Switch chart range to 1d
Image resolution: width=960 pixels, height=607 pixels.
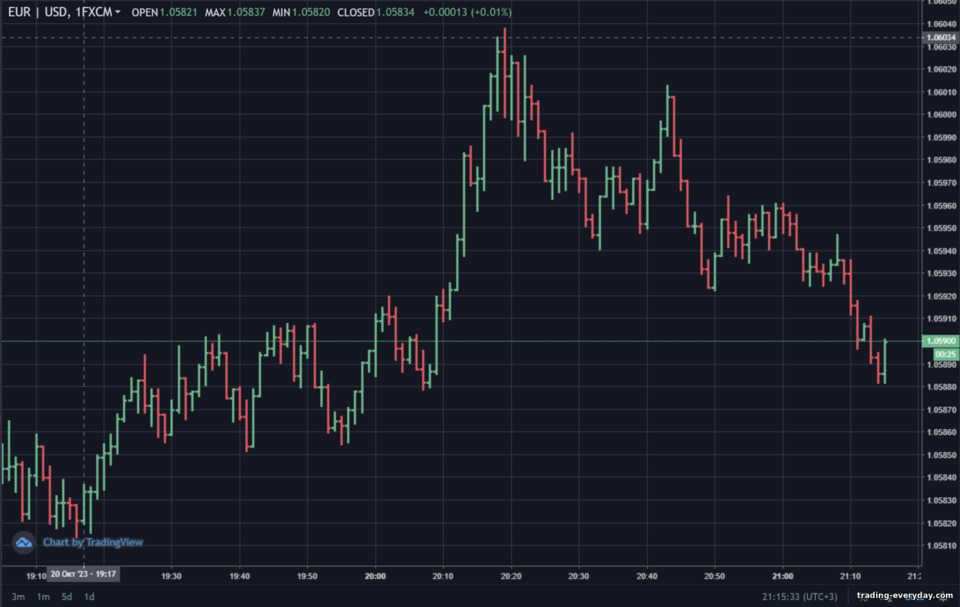click(x=89, y=597)
